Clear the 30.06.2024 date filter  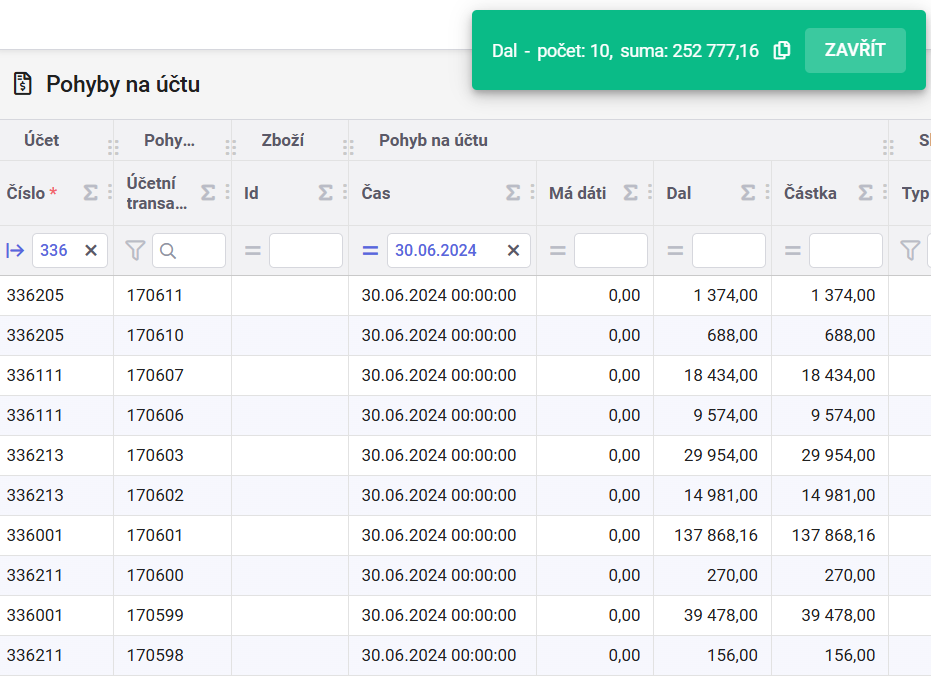[514, 251]
